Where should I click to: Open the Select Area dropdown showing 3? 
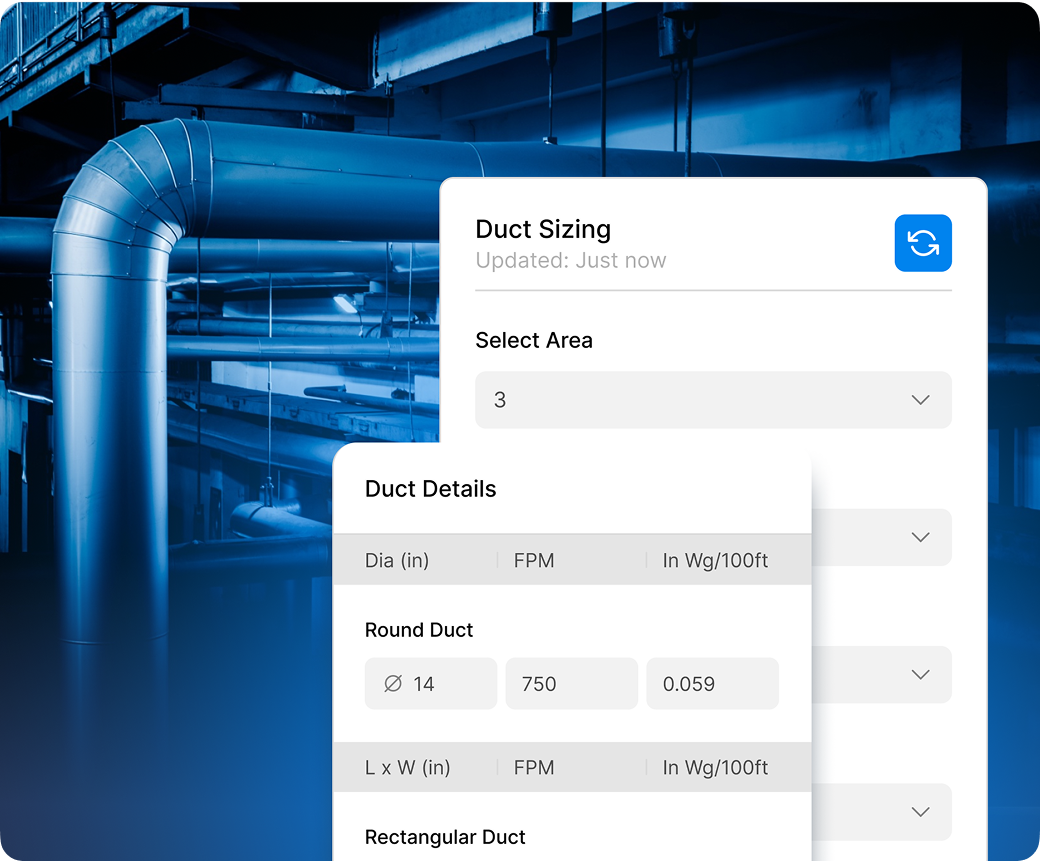tap(712, 400)
